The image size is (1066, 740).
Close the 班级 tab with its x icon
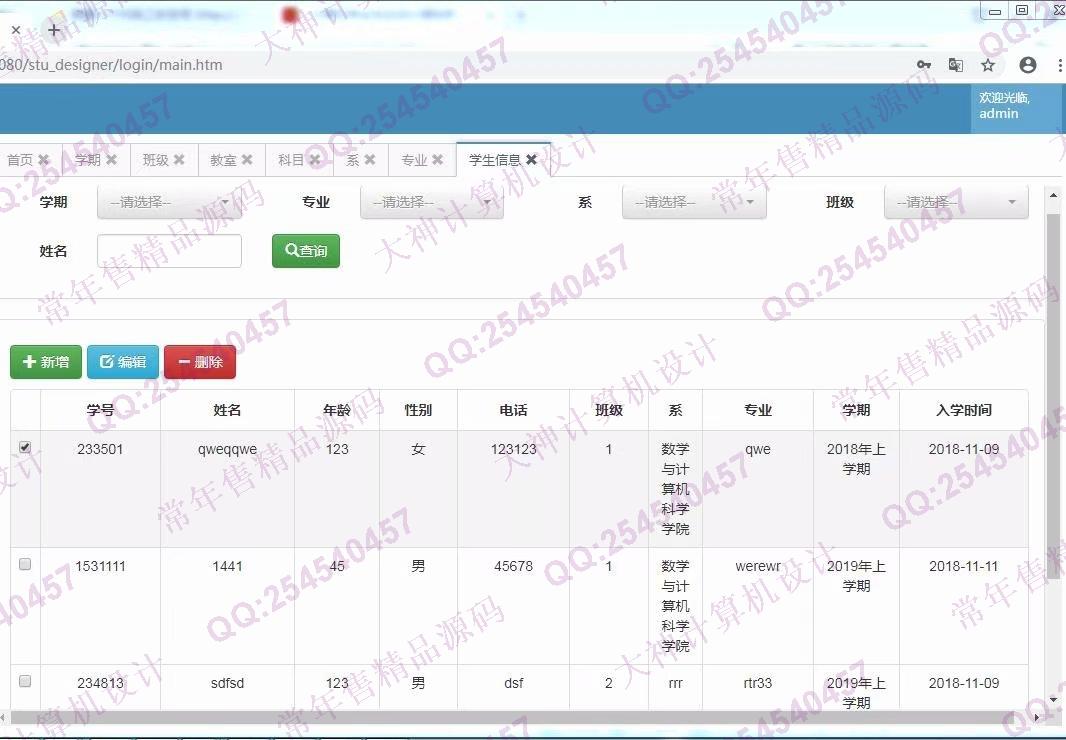tap(179, 159)
